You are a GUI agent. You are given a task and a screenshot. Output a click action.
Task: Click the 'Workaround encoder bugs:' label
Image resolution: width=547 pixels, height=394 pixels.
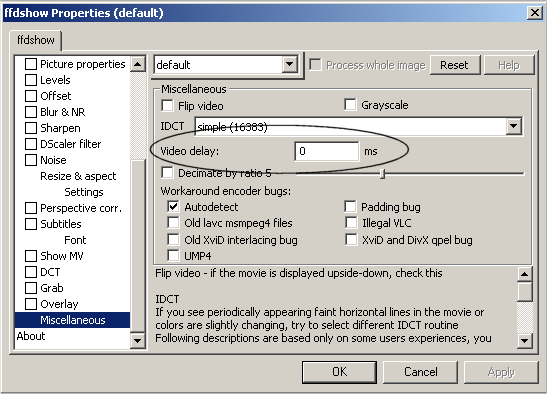click(x=226, y=191)
